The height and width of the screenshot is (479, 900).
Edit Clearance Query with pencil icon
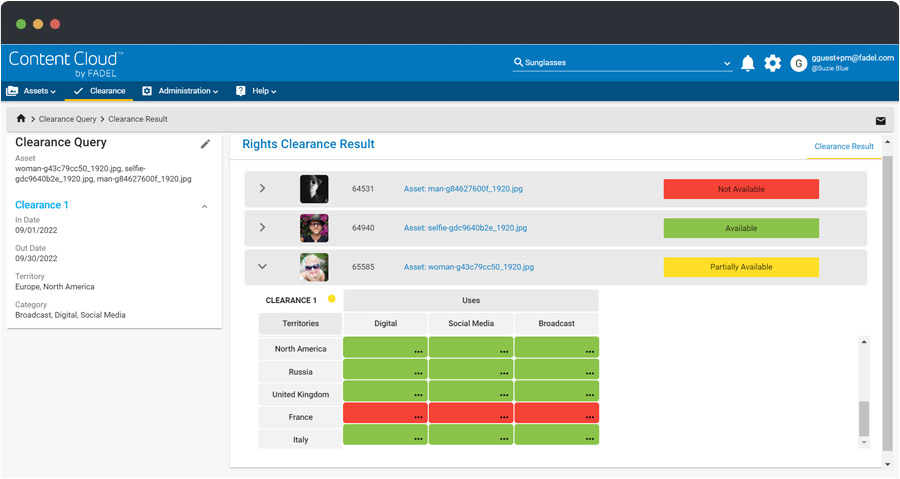tap(205, 144)
